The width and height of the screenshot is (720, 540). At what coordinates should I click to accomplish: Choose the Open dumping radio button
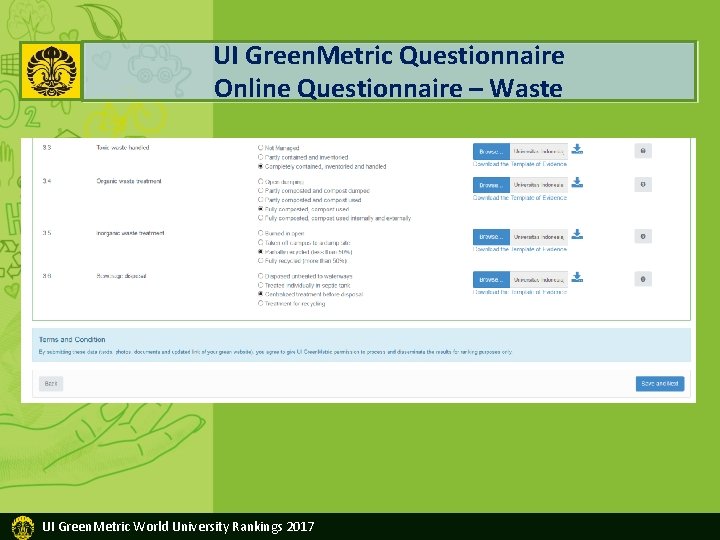click(260, 181)
